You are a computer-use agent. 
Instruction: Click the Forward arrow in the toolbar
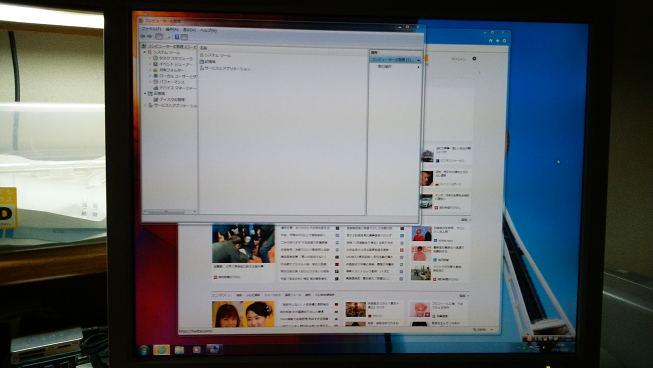pos(150,37)
